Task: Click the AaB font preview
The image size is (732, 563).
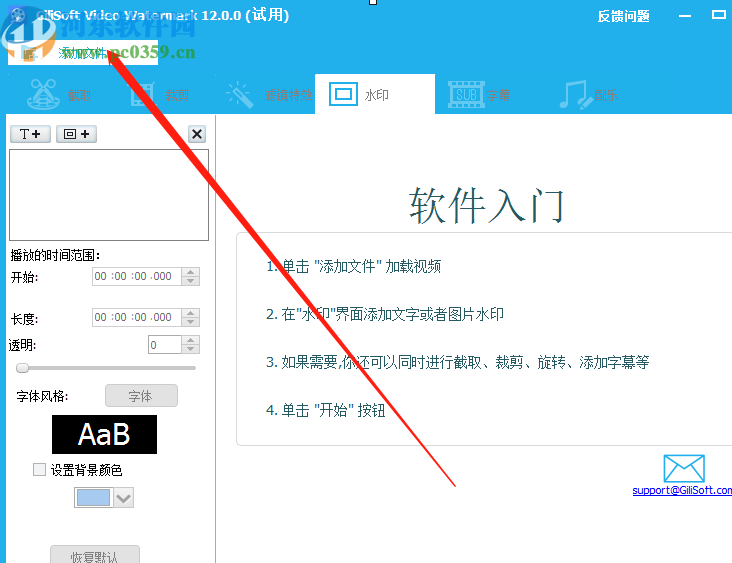Action: pos(104,435)
